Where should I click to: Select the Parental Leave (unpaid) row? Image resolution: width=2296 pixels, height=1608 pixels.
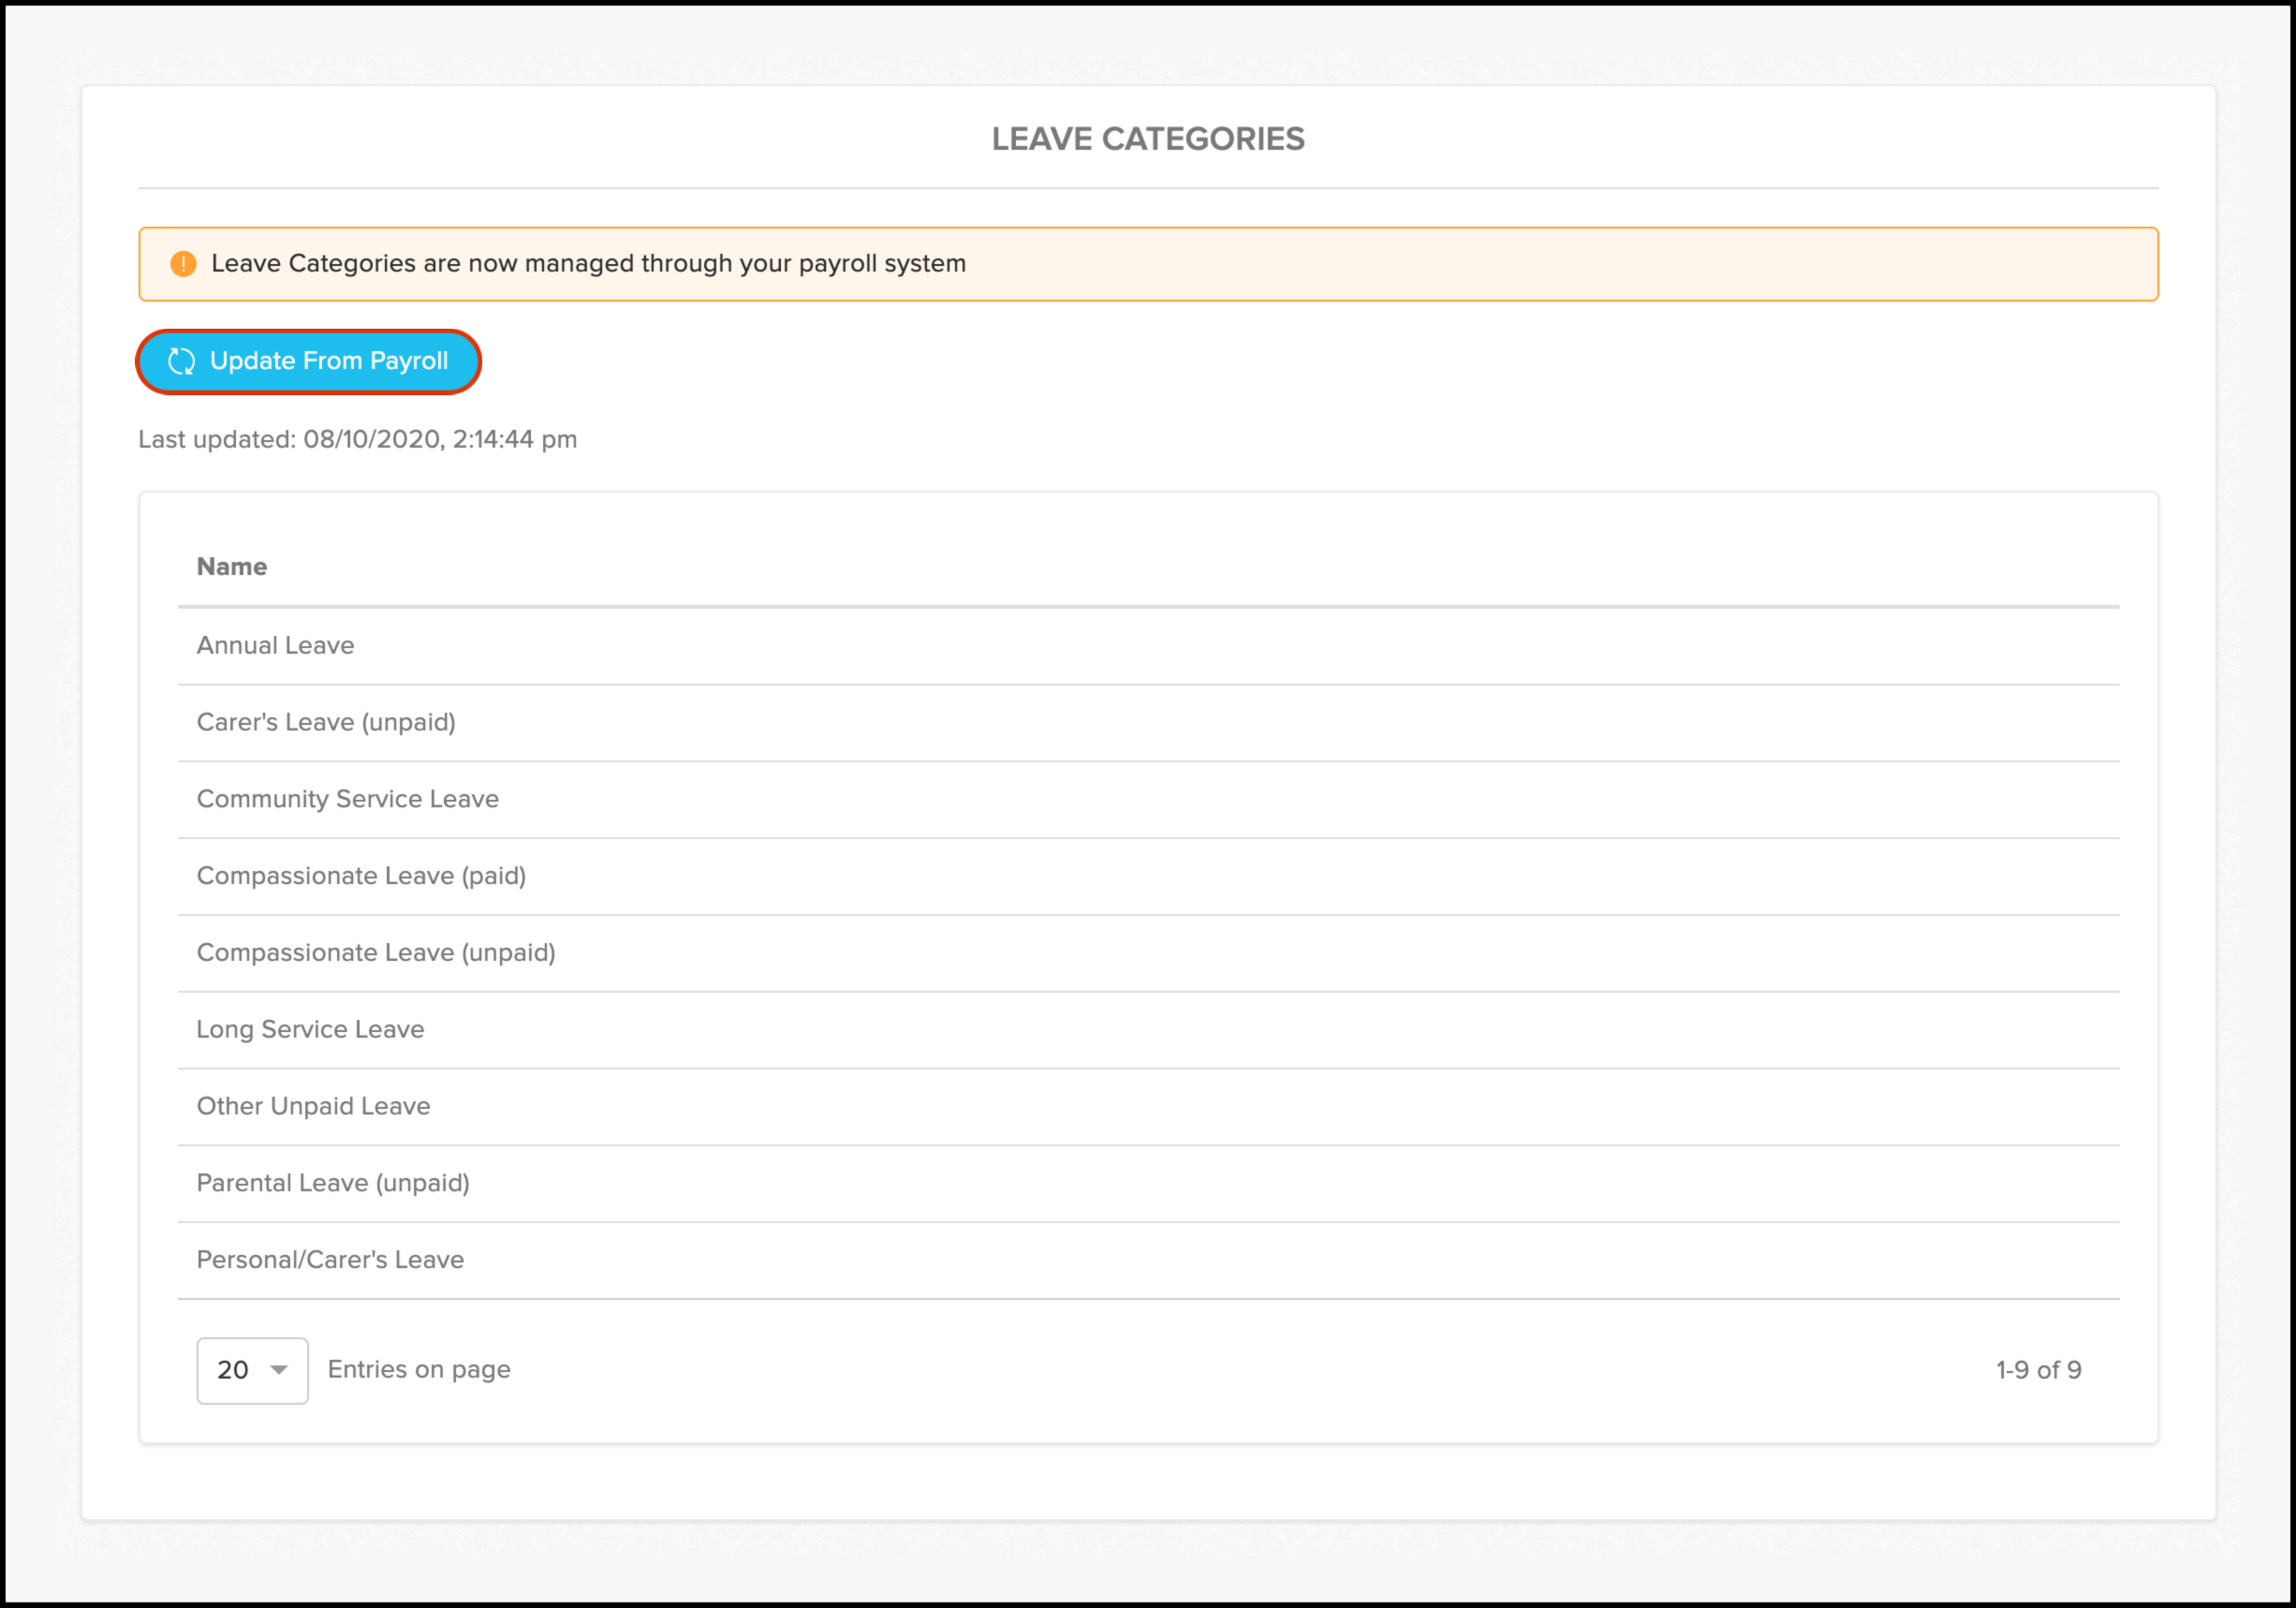[332, 1183]
